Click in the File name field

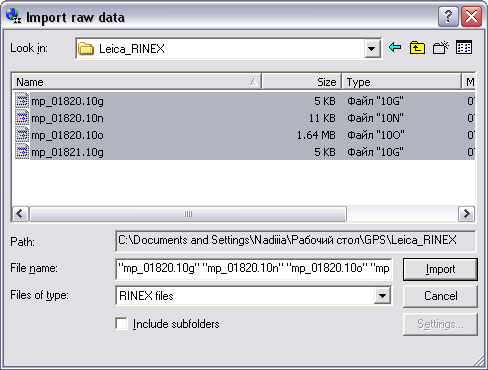pyautogui.click(x=254, y=269)
